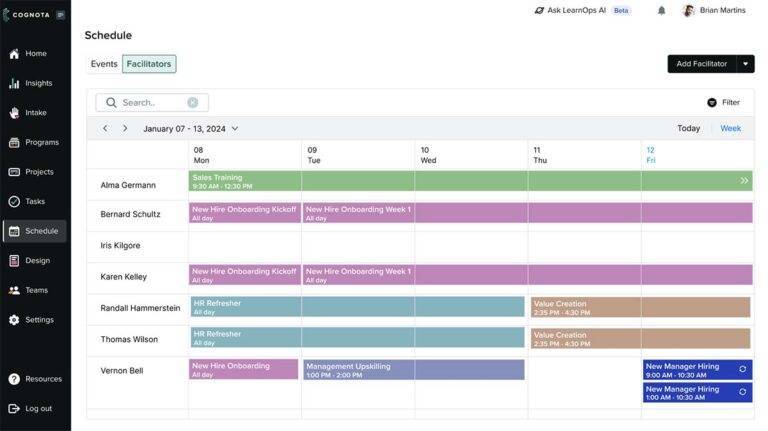768x431 pixels.
Task: Expand the Sales Training event arrows
Action: (x=744, y=181)
